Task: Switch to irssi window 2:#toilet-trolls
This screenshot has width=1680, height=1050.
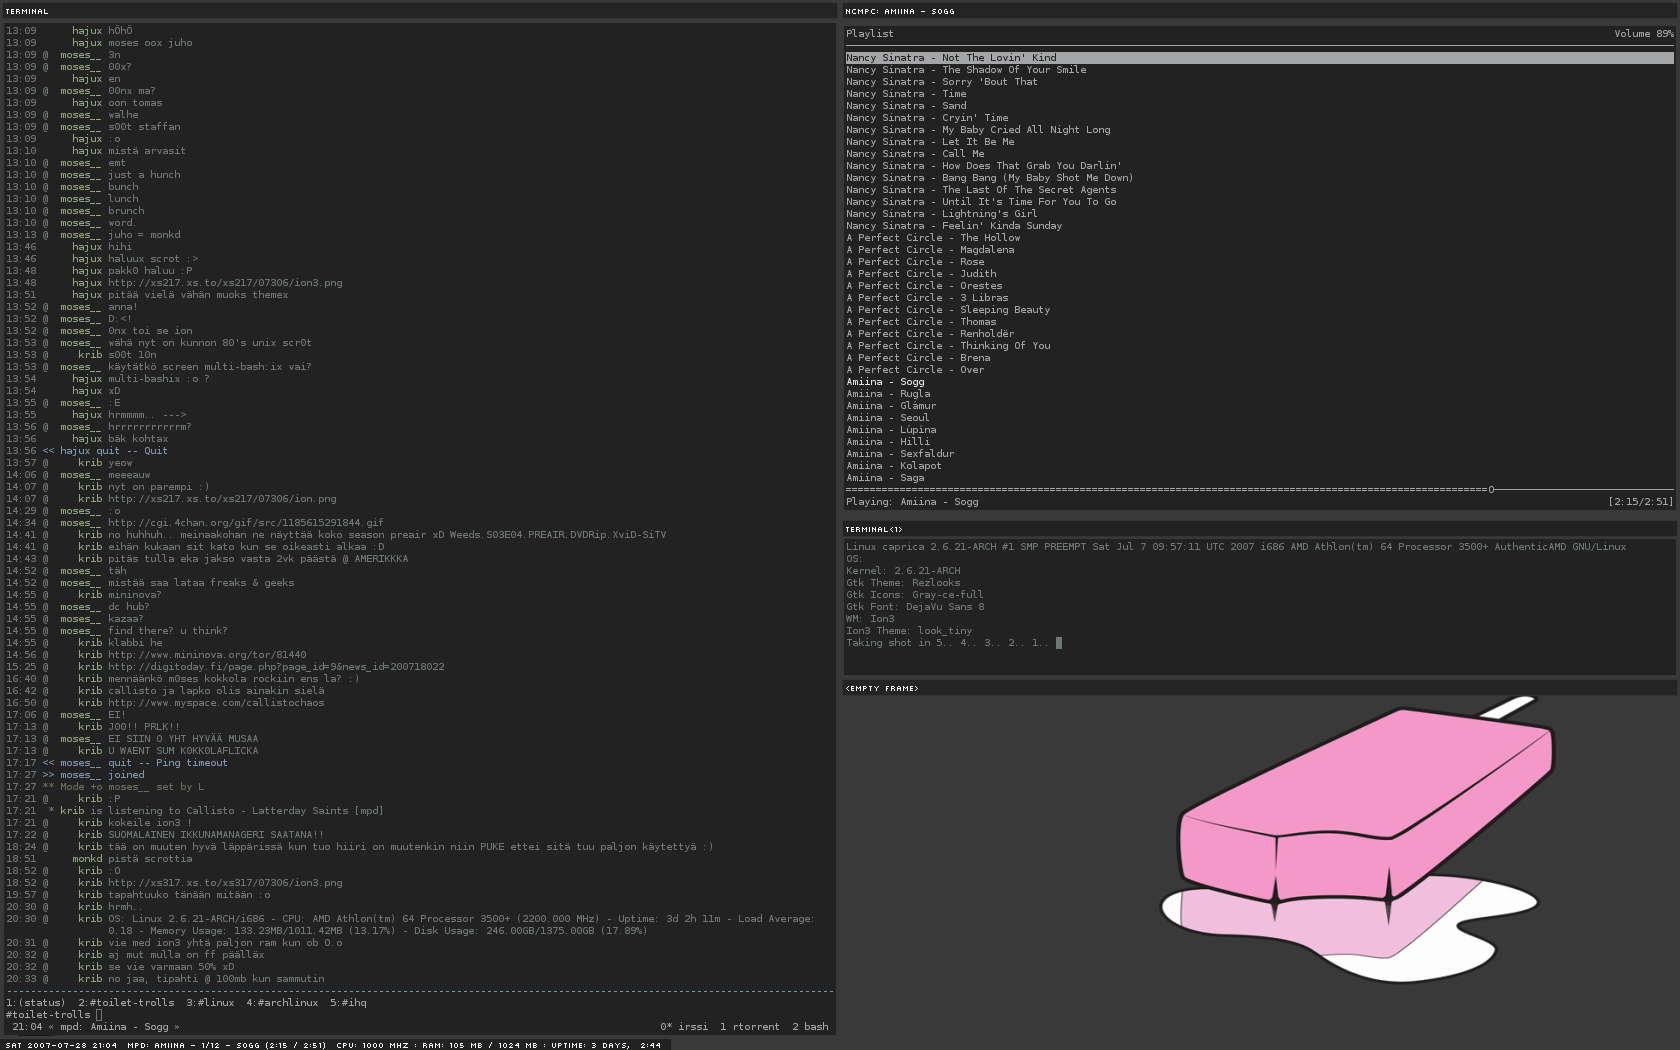Action: pos(126,1002)
